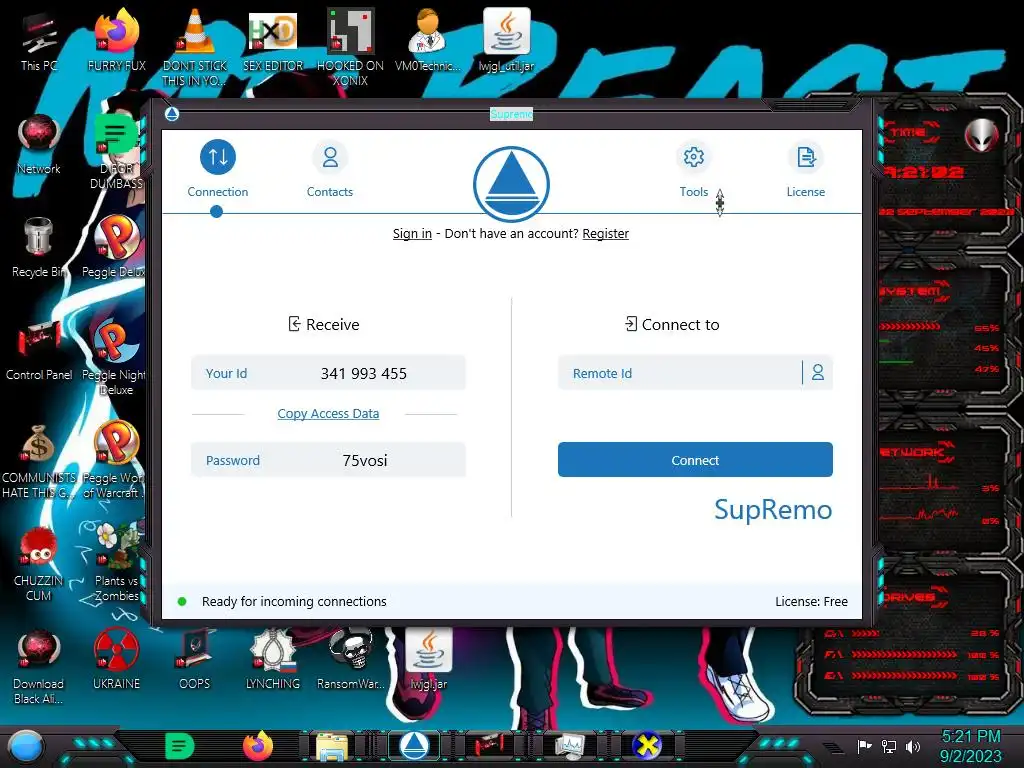The image size is (1024, 768).
Task: Click the money bag COMMUNISTS HATE THIS icon
Action: [x=39, y=461]
